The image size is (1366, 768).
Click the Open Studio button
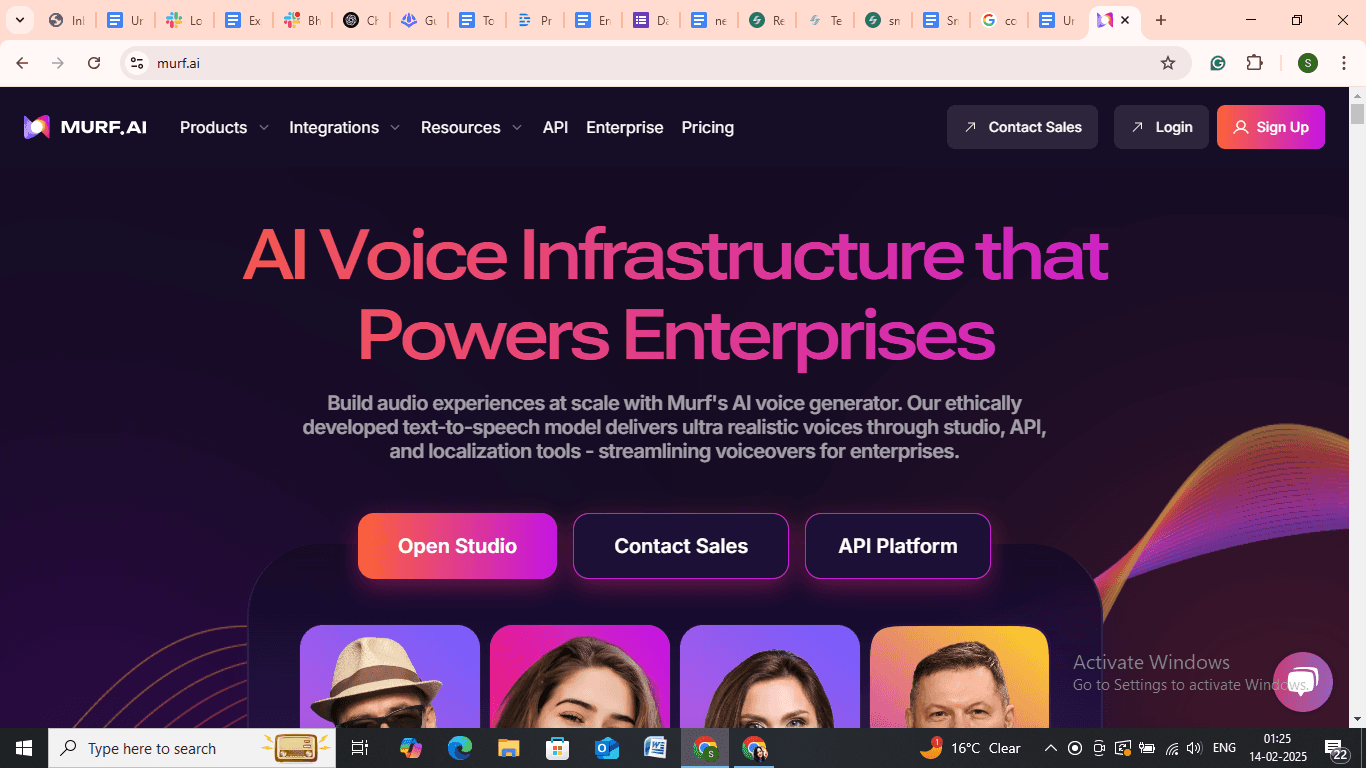point(457,546)
